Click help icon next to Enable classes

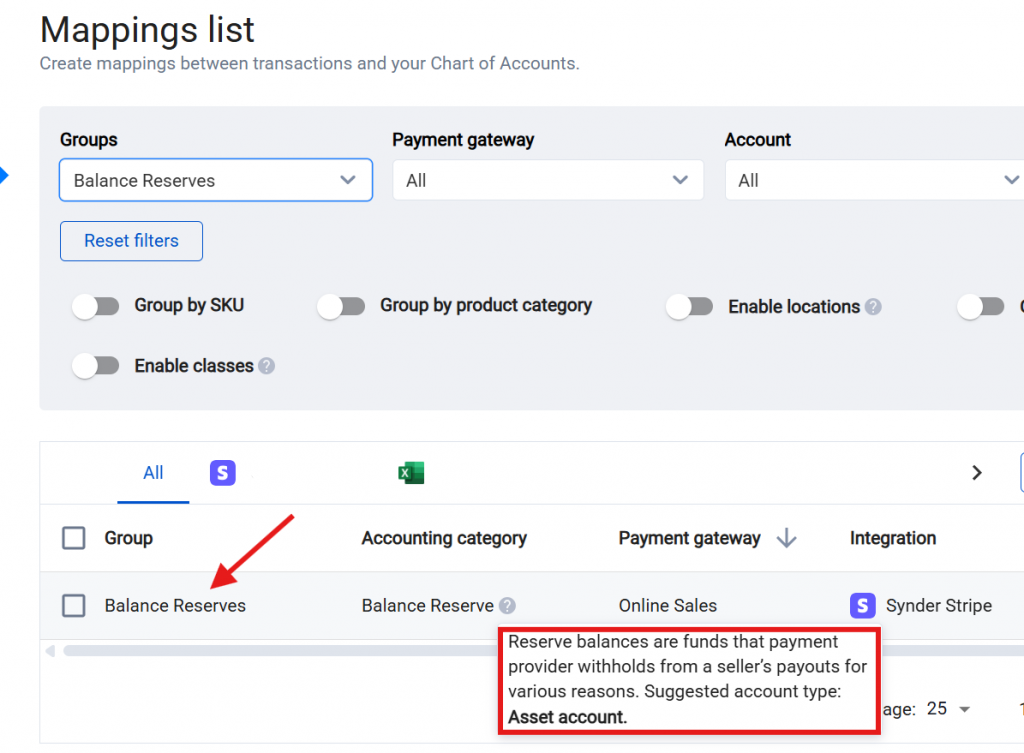(266, 366)
